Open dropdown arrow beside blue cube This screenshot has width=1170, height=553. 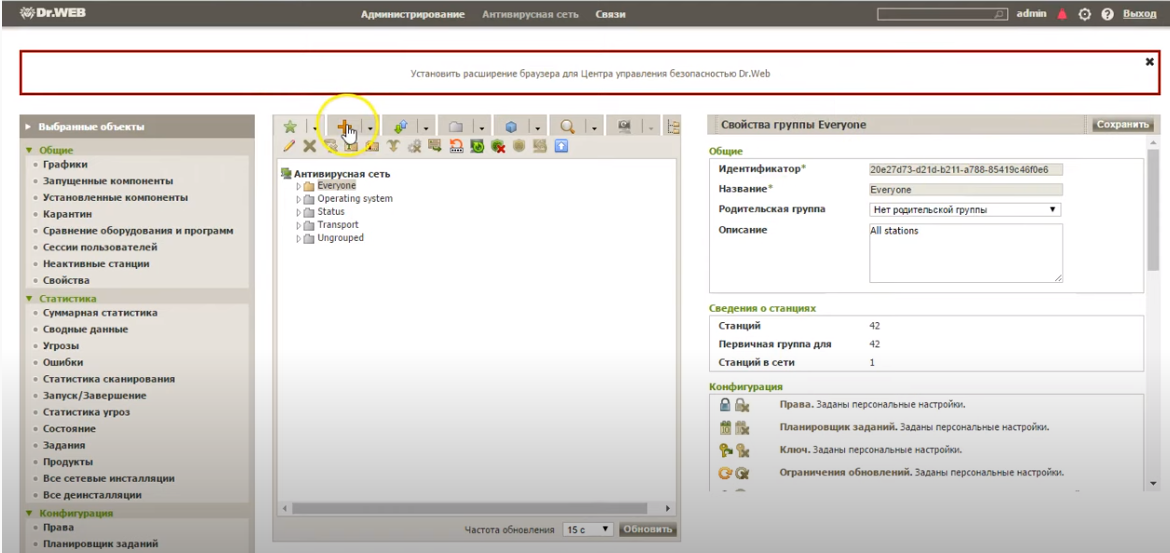pos(537,128)
